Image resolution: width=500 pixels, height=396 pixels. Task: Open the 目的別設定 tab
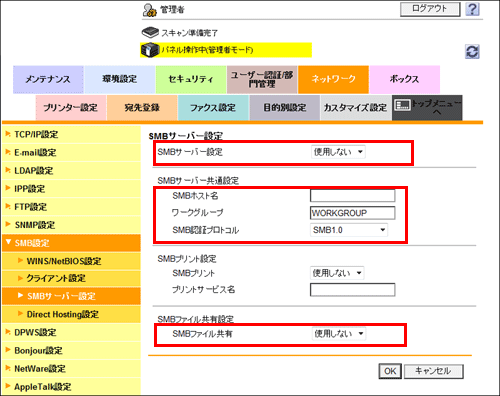tap(285, 108)
